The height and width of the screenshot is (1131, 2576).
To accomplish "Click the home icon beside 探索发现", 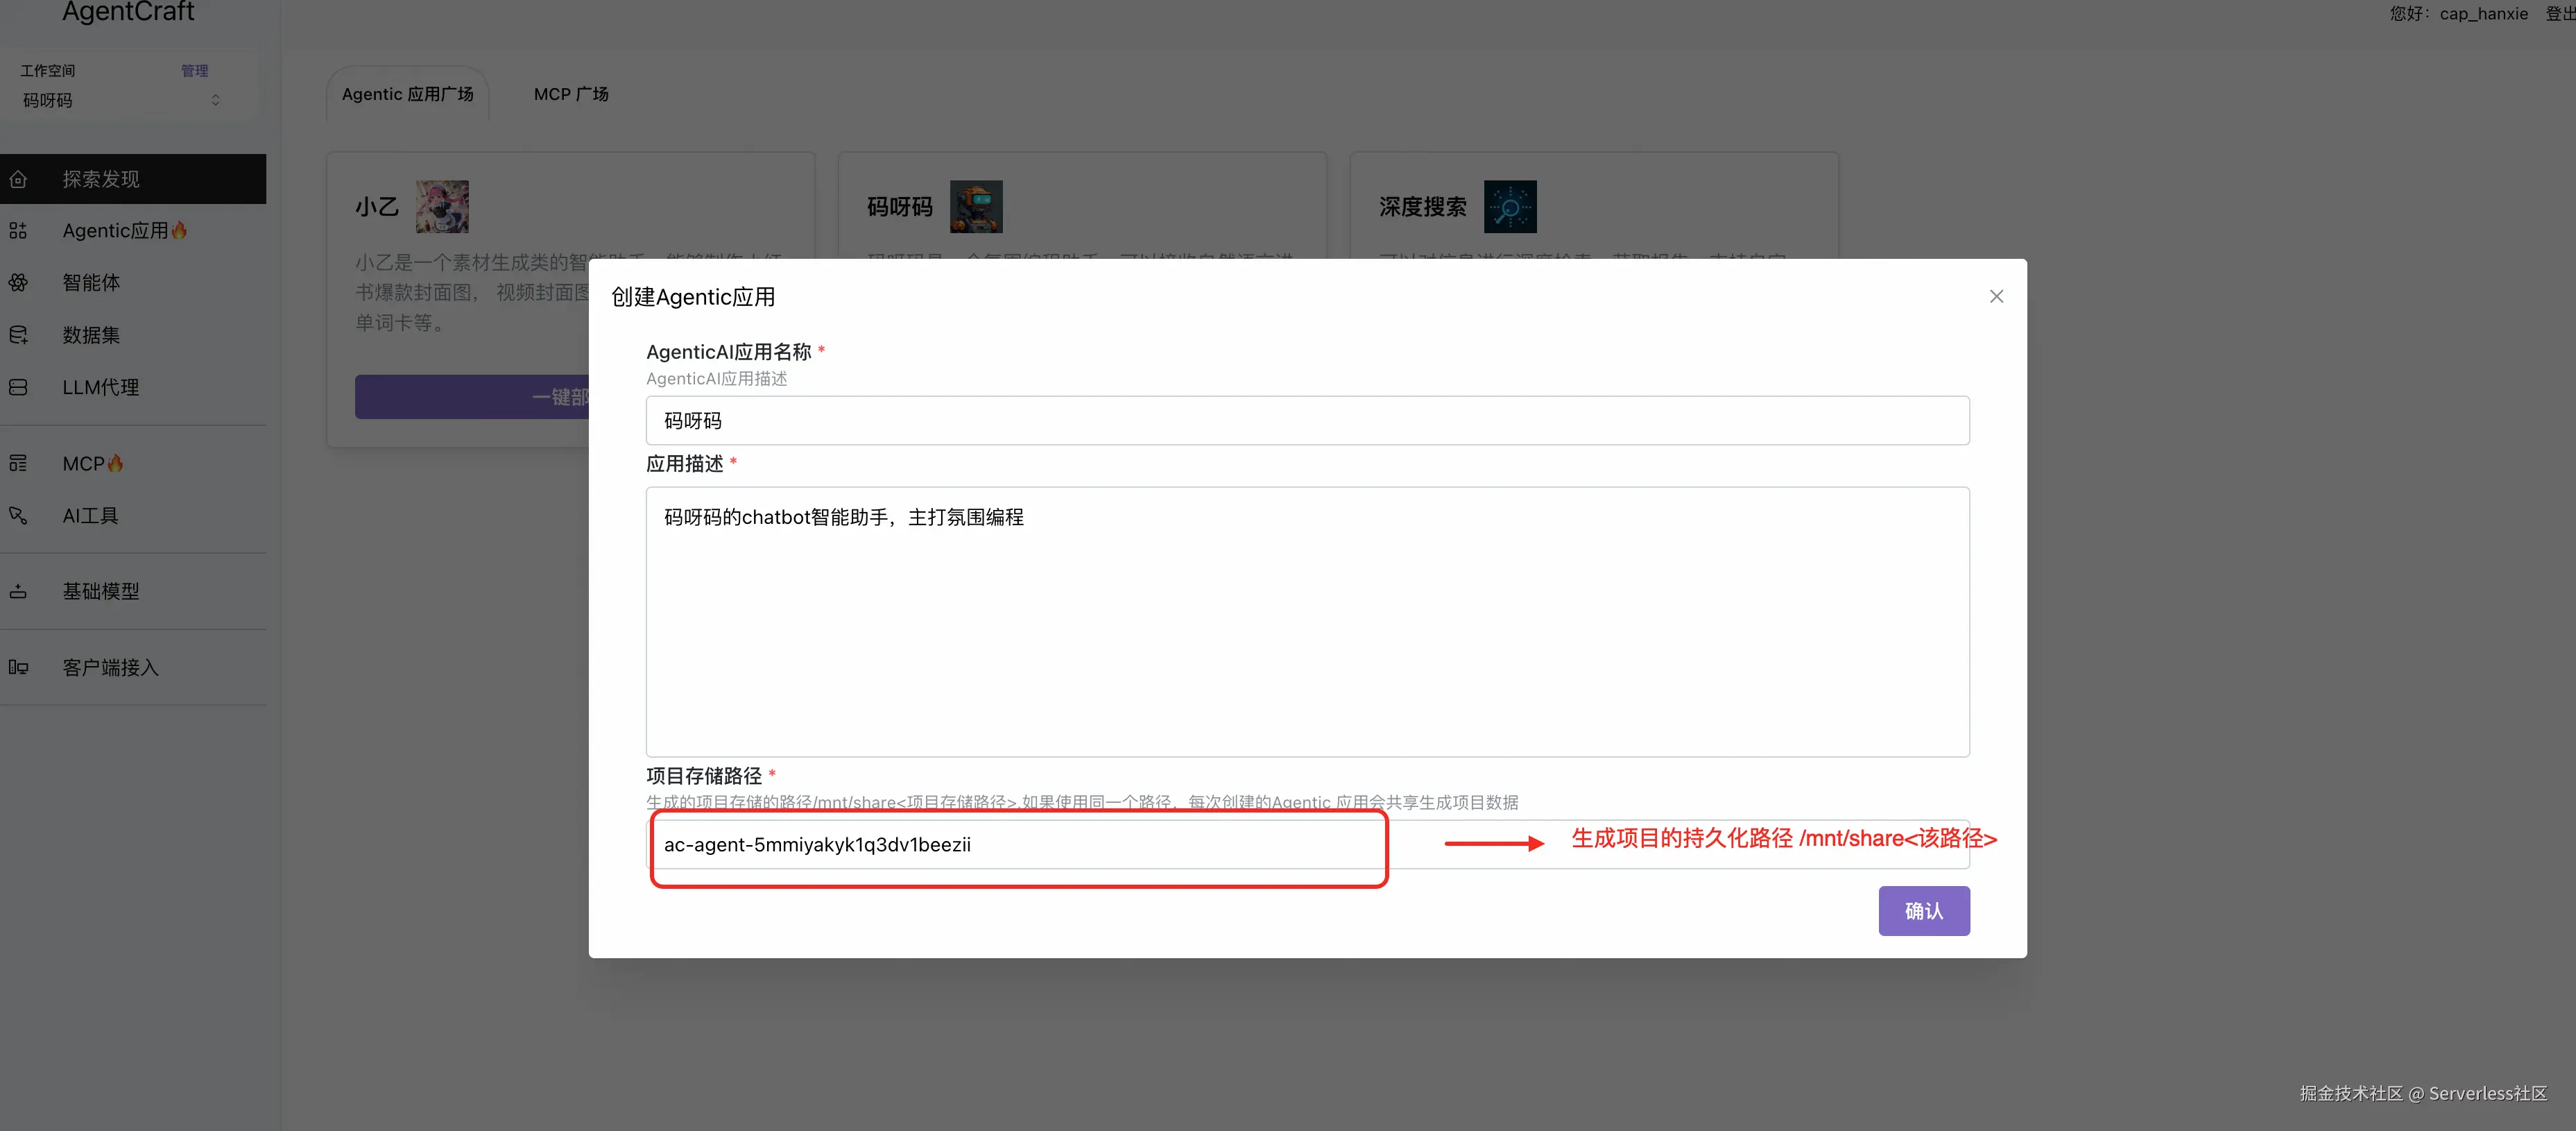I will 18,179.
